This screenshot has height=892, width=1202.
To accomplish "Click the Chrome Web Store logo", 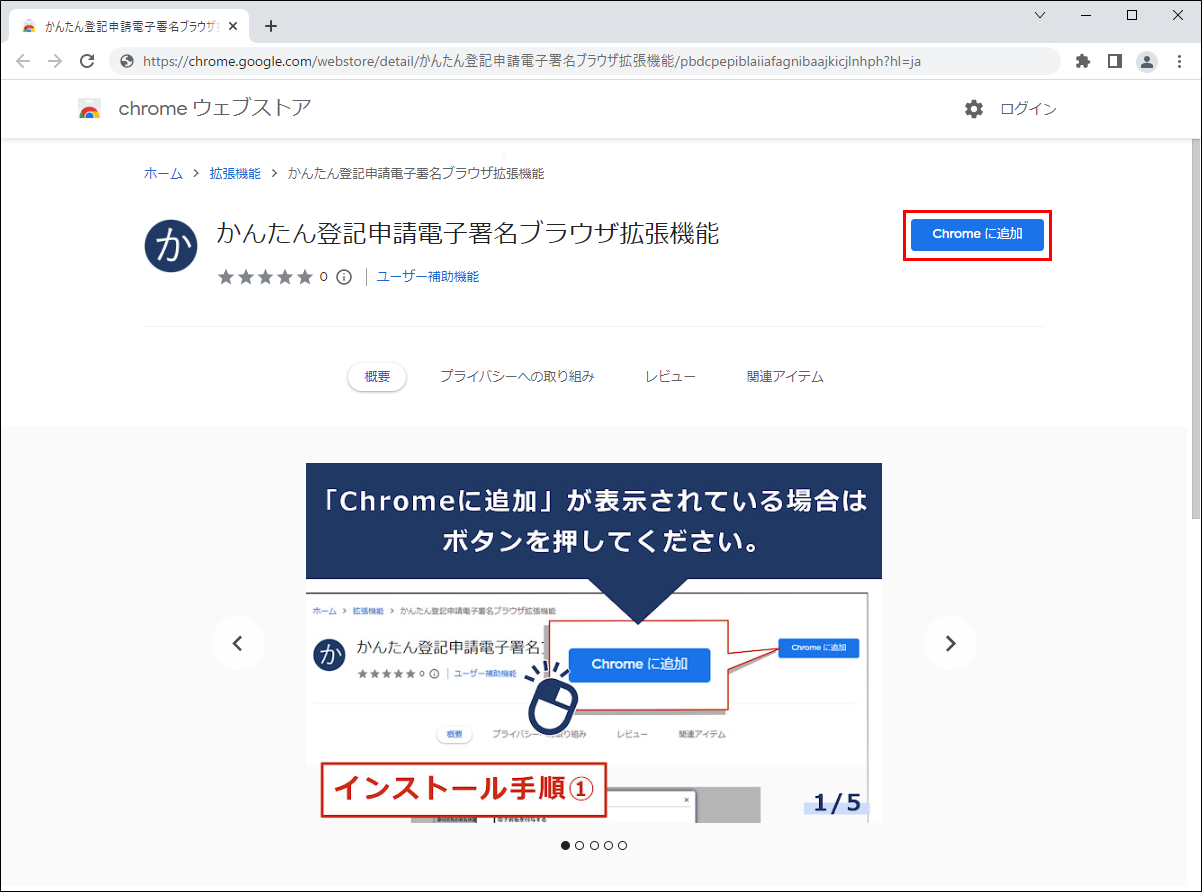I will [90, 109].
